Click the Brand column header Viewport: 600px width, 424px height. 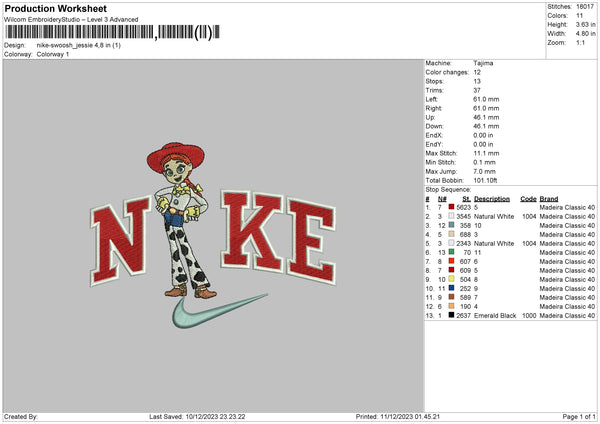[549, 199]
